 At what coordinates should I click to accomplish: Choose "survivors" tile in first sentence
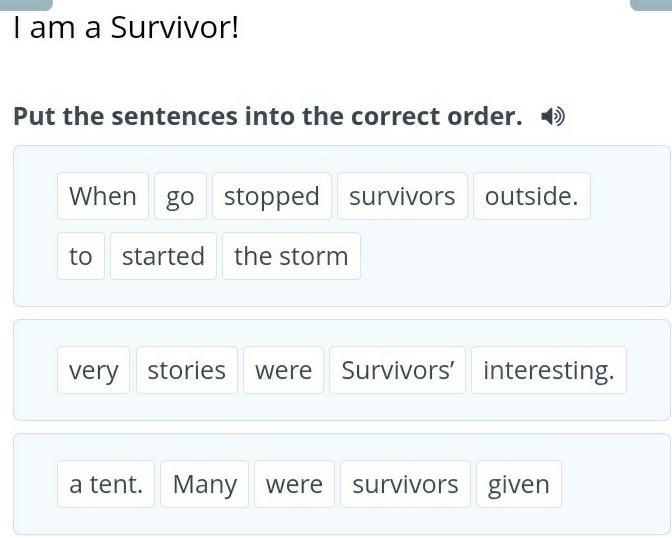[x=402, y=196]
